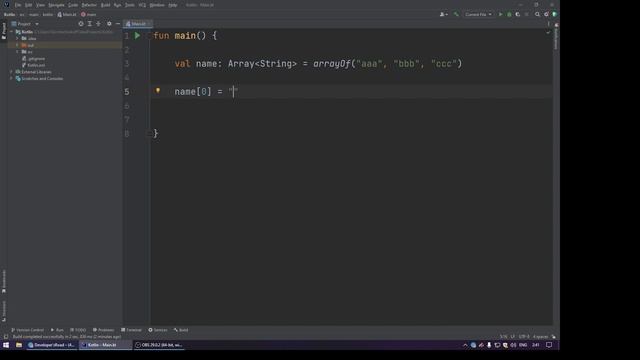
Task: Click the Search Everywhere magnifier
Action: (x=537, y=14)
